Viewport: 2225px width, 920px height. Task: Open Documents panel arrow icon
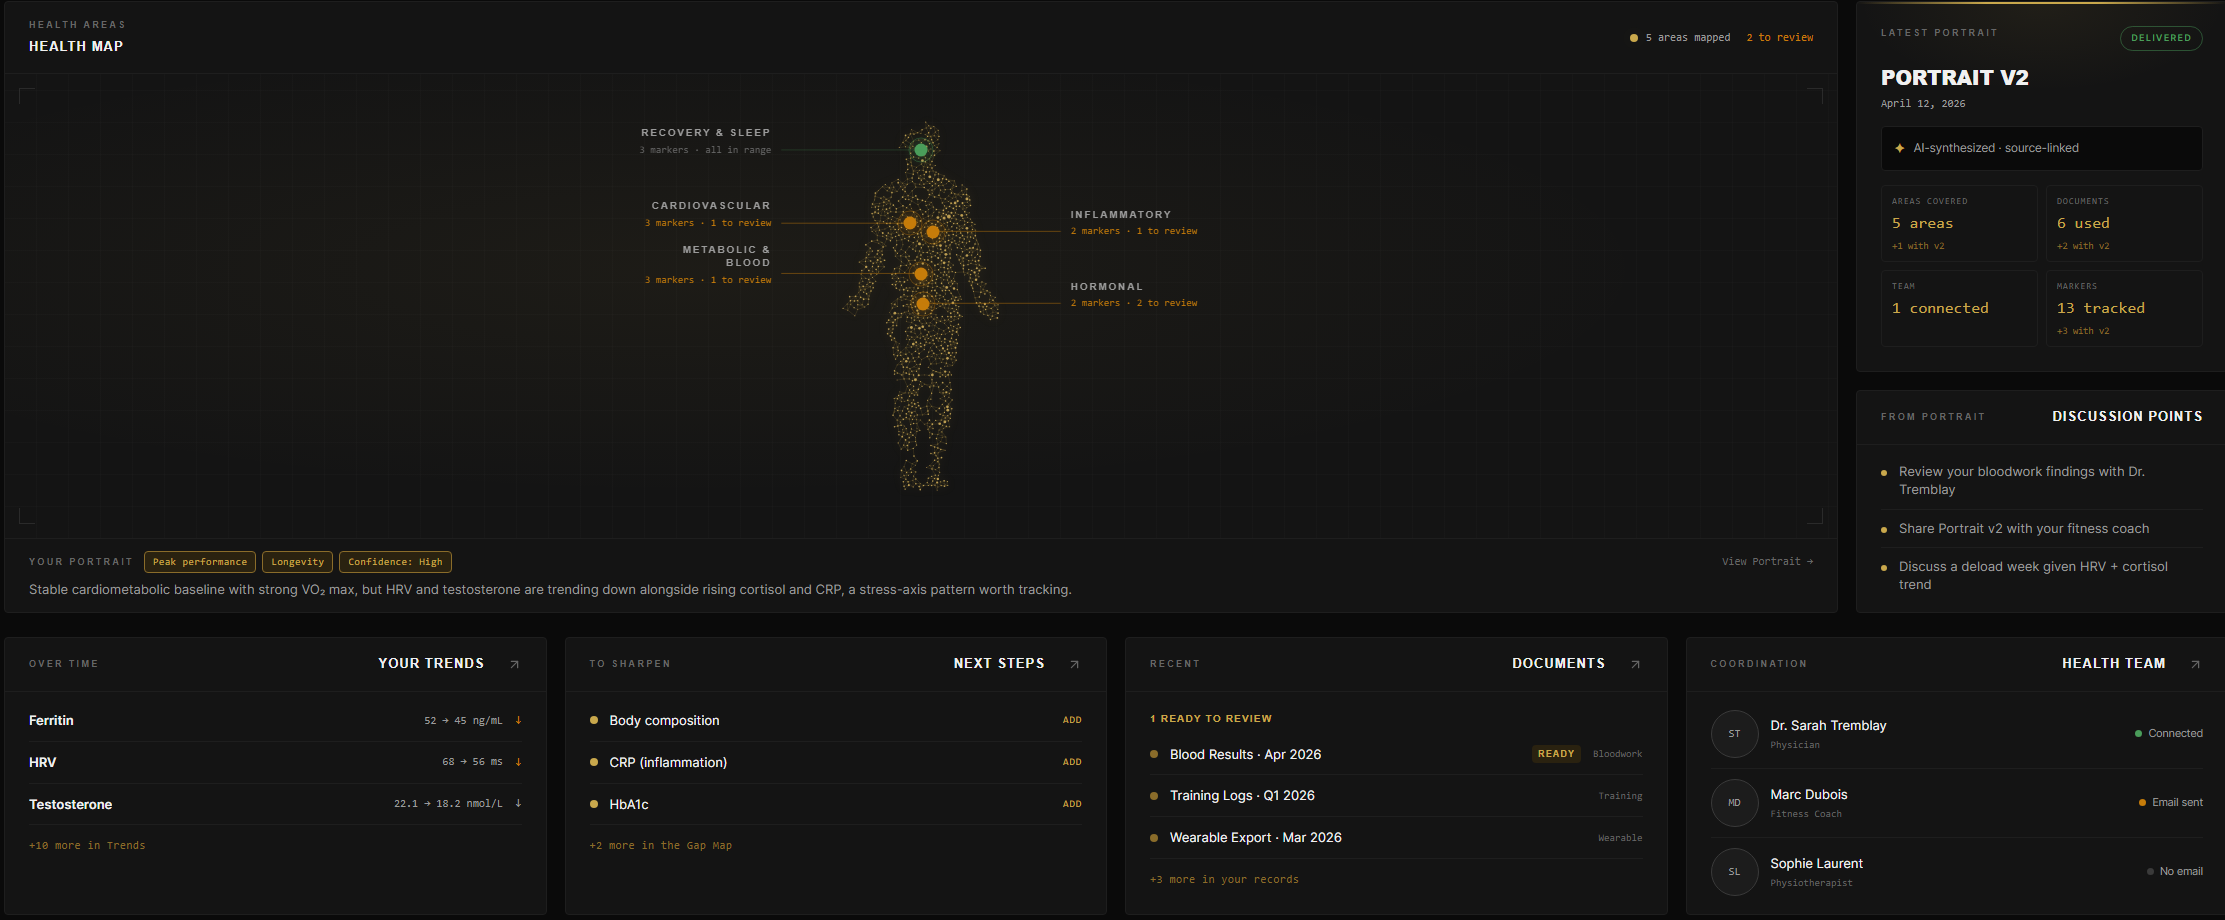1635,664
